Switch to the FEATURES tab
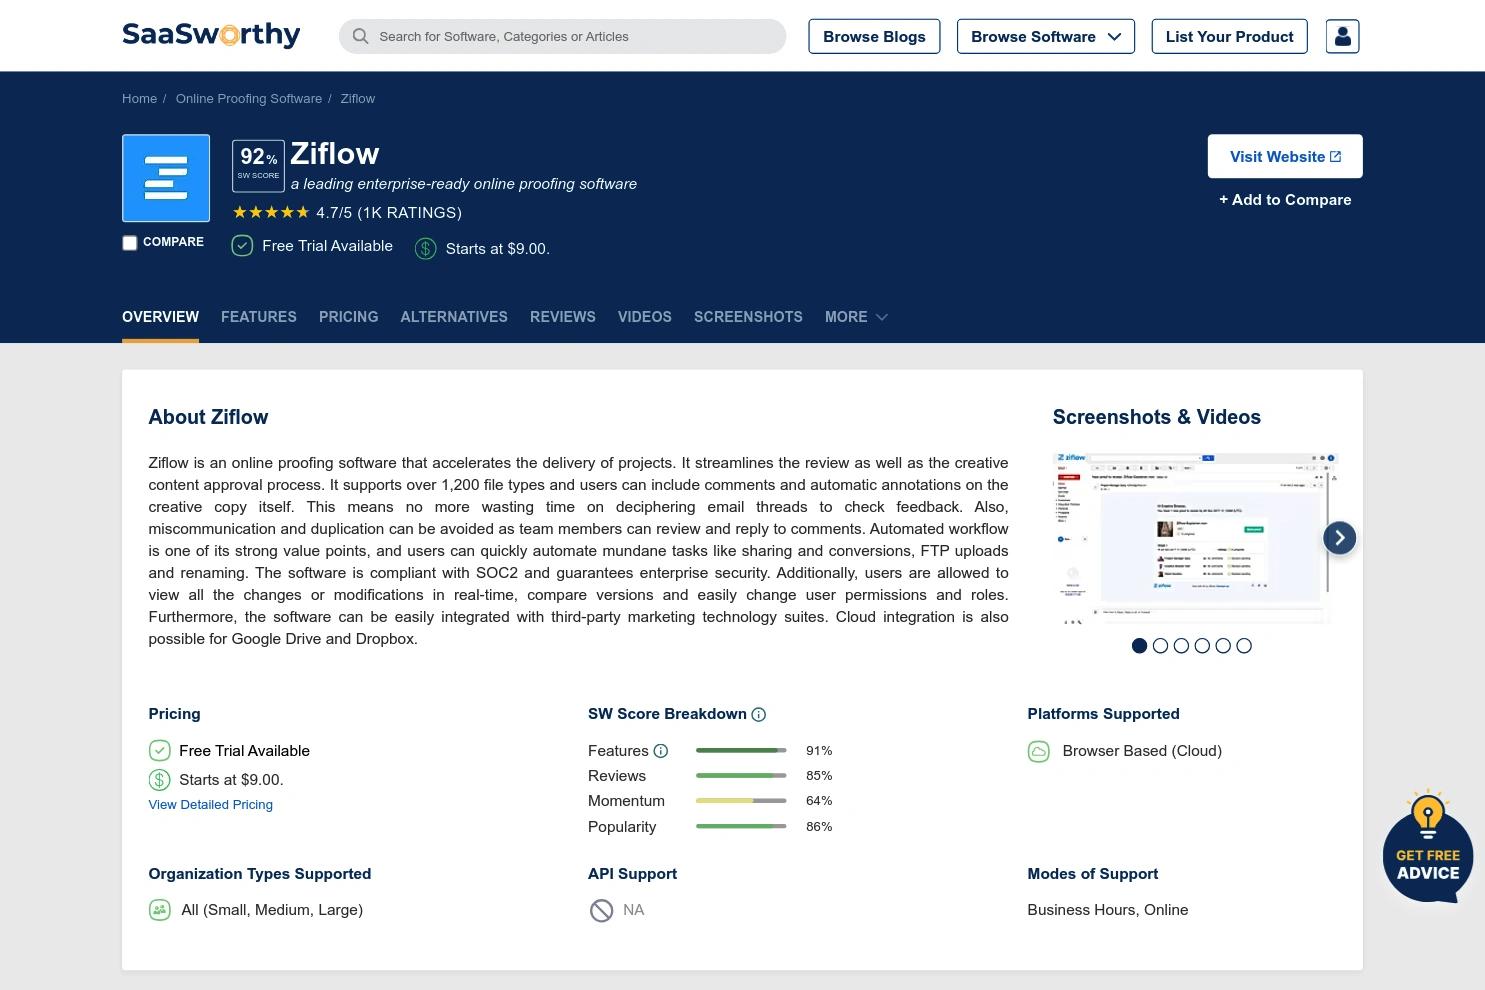 click(x=259, y=317)
